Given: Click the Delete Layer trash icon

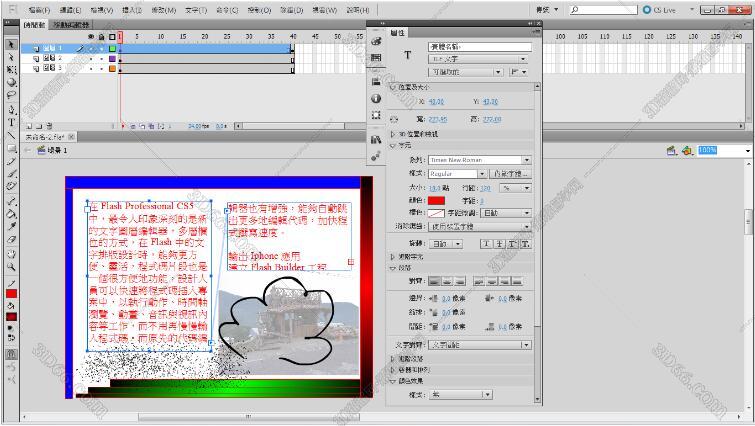Looking at the screenshot, I should pos(49,126).
